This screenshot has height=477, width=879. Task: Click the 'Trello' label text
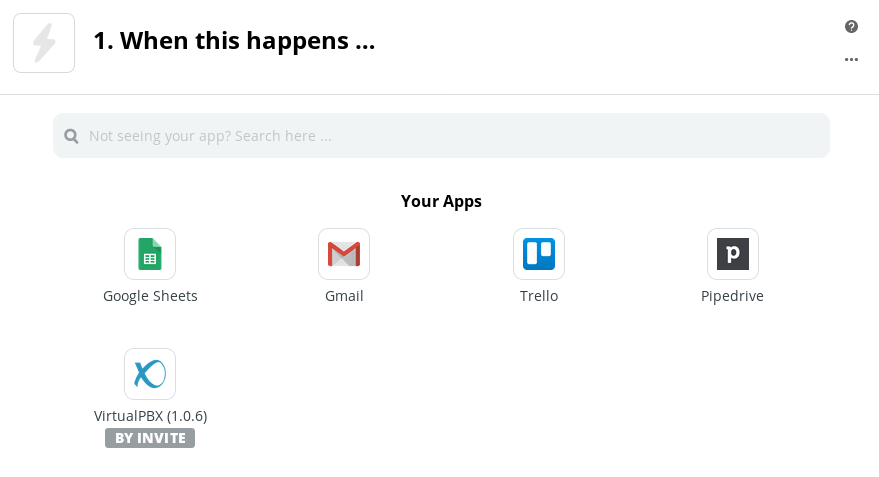(539, 296)
